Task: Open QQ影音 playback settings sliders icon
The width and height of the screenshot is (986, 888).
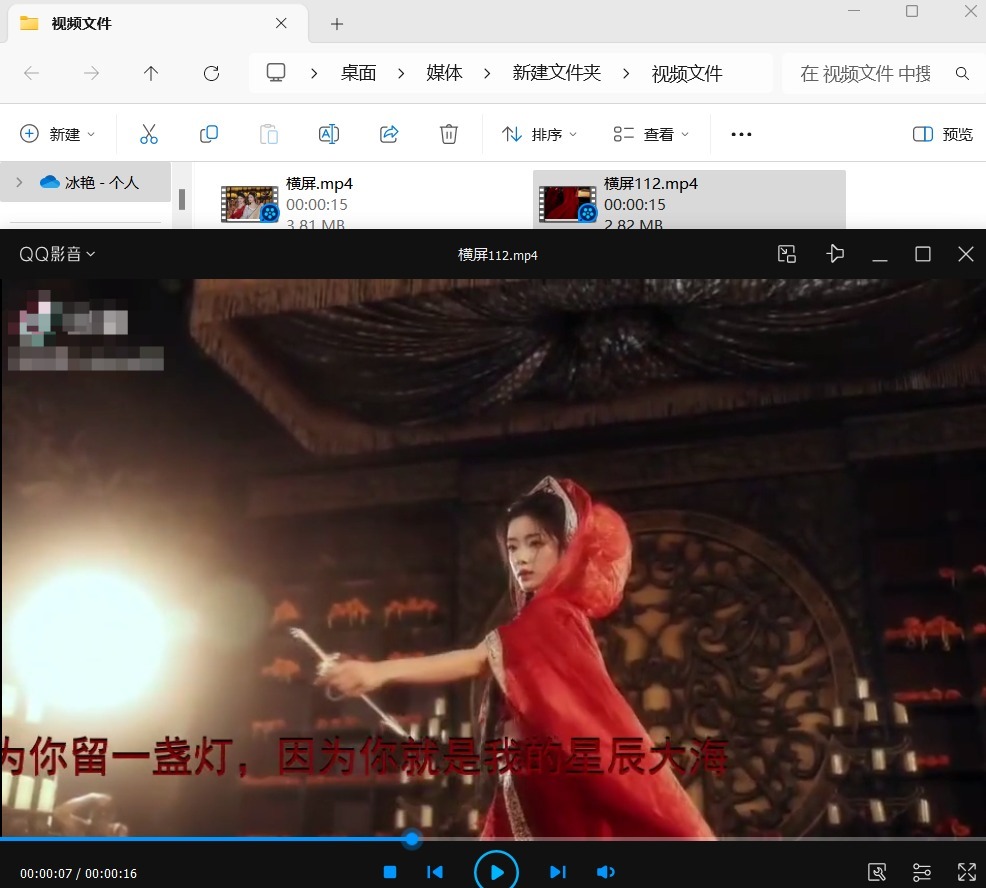Action: pyautogui.click(x=922, y=872)
